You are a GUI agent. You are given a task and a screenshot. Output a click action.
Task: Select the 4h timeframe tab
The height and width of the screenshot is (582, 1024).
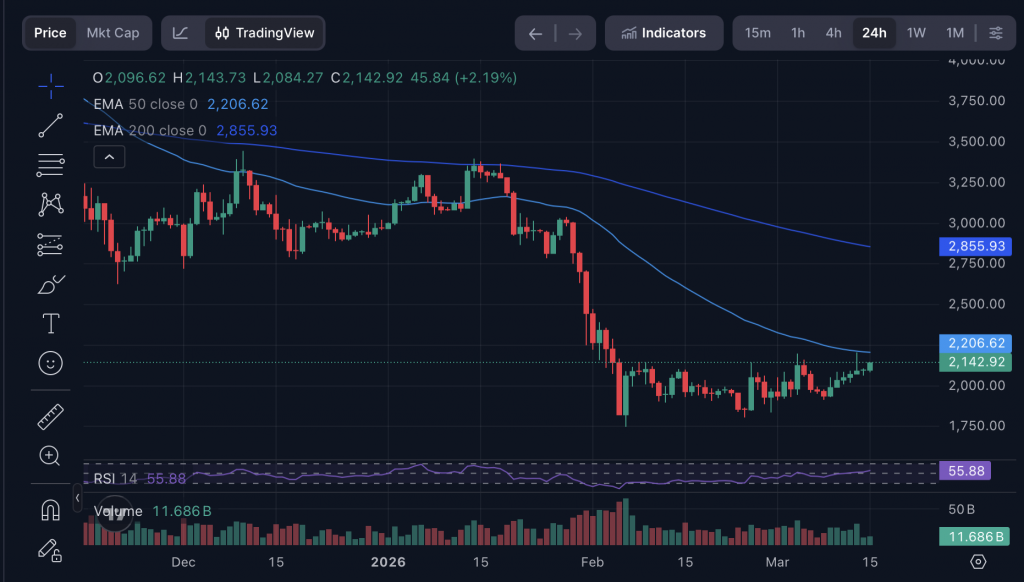(x=833, y=33)
